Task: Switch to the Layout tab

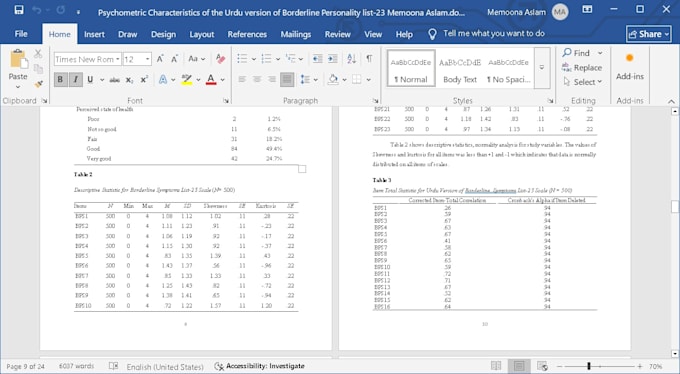Action: (202, 34)
